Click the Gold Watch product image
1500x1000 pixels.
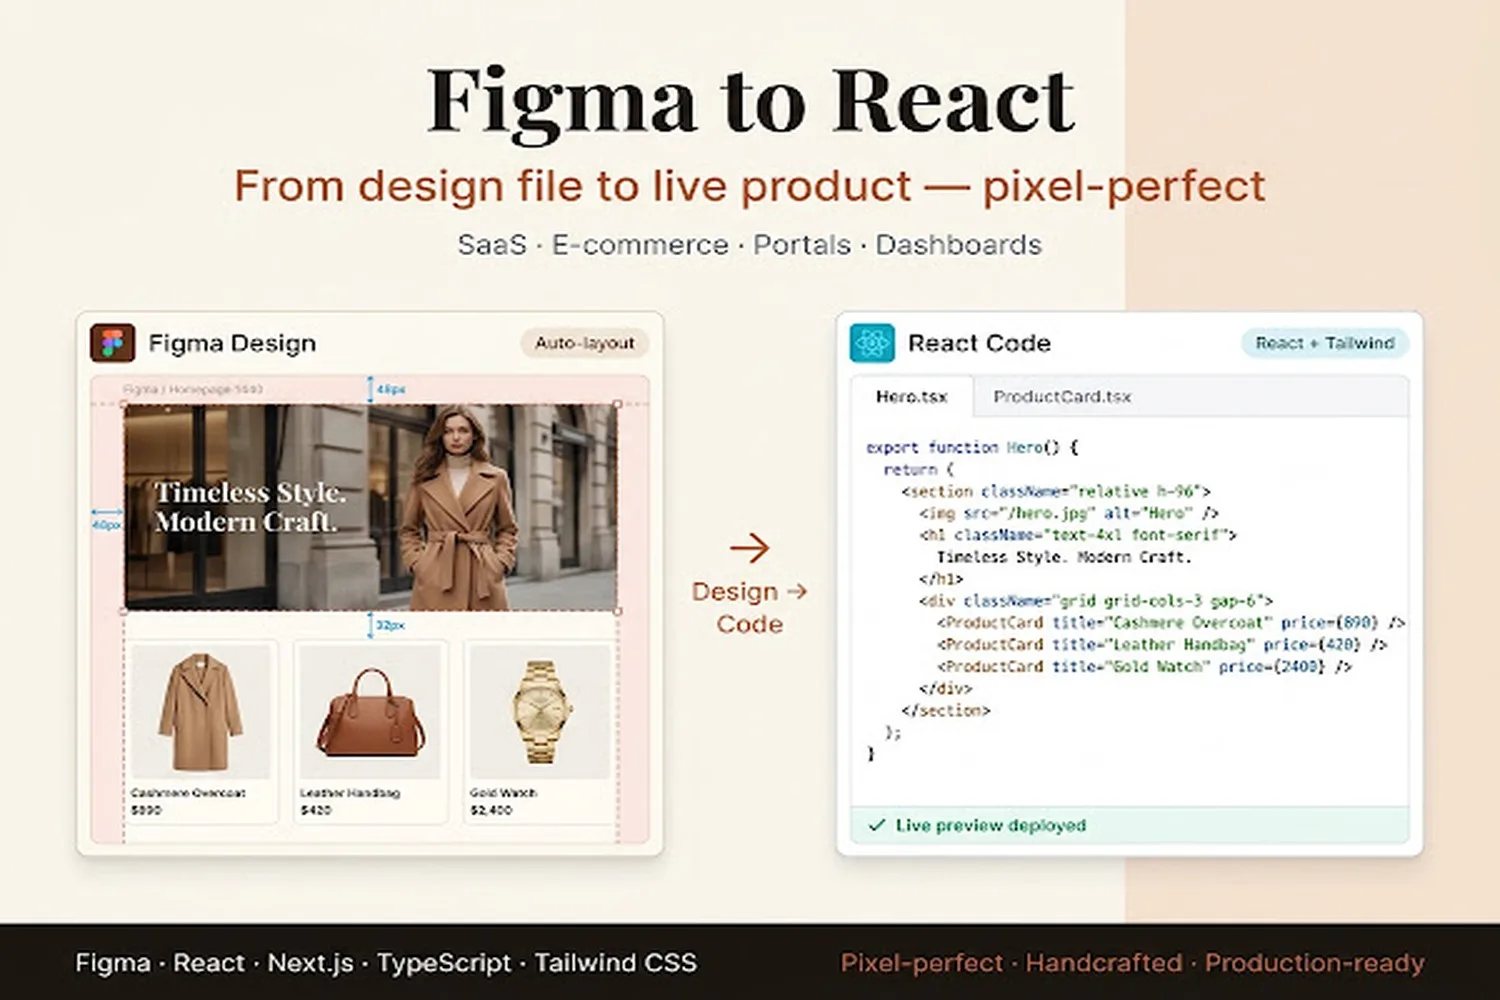tap(540, 712)
